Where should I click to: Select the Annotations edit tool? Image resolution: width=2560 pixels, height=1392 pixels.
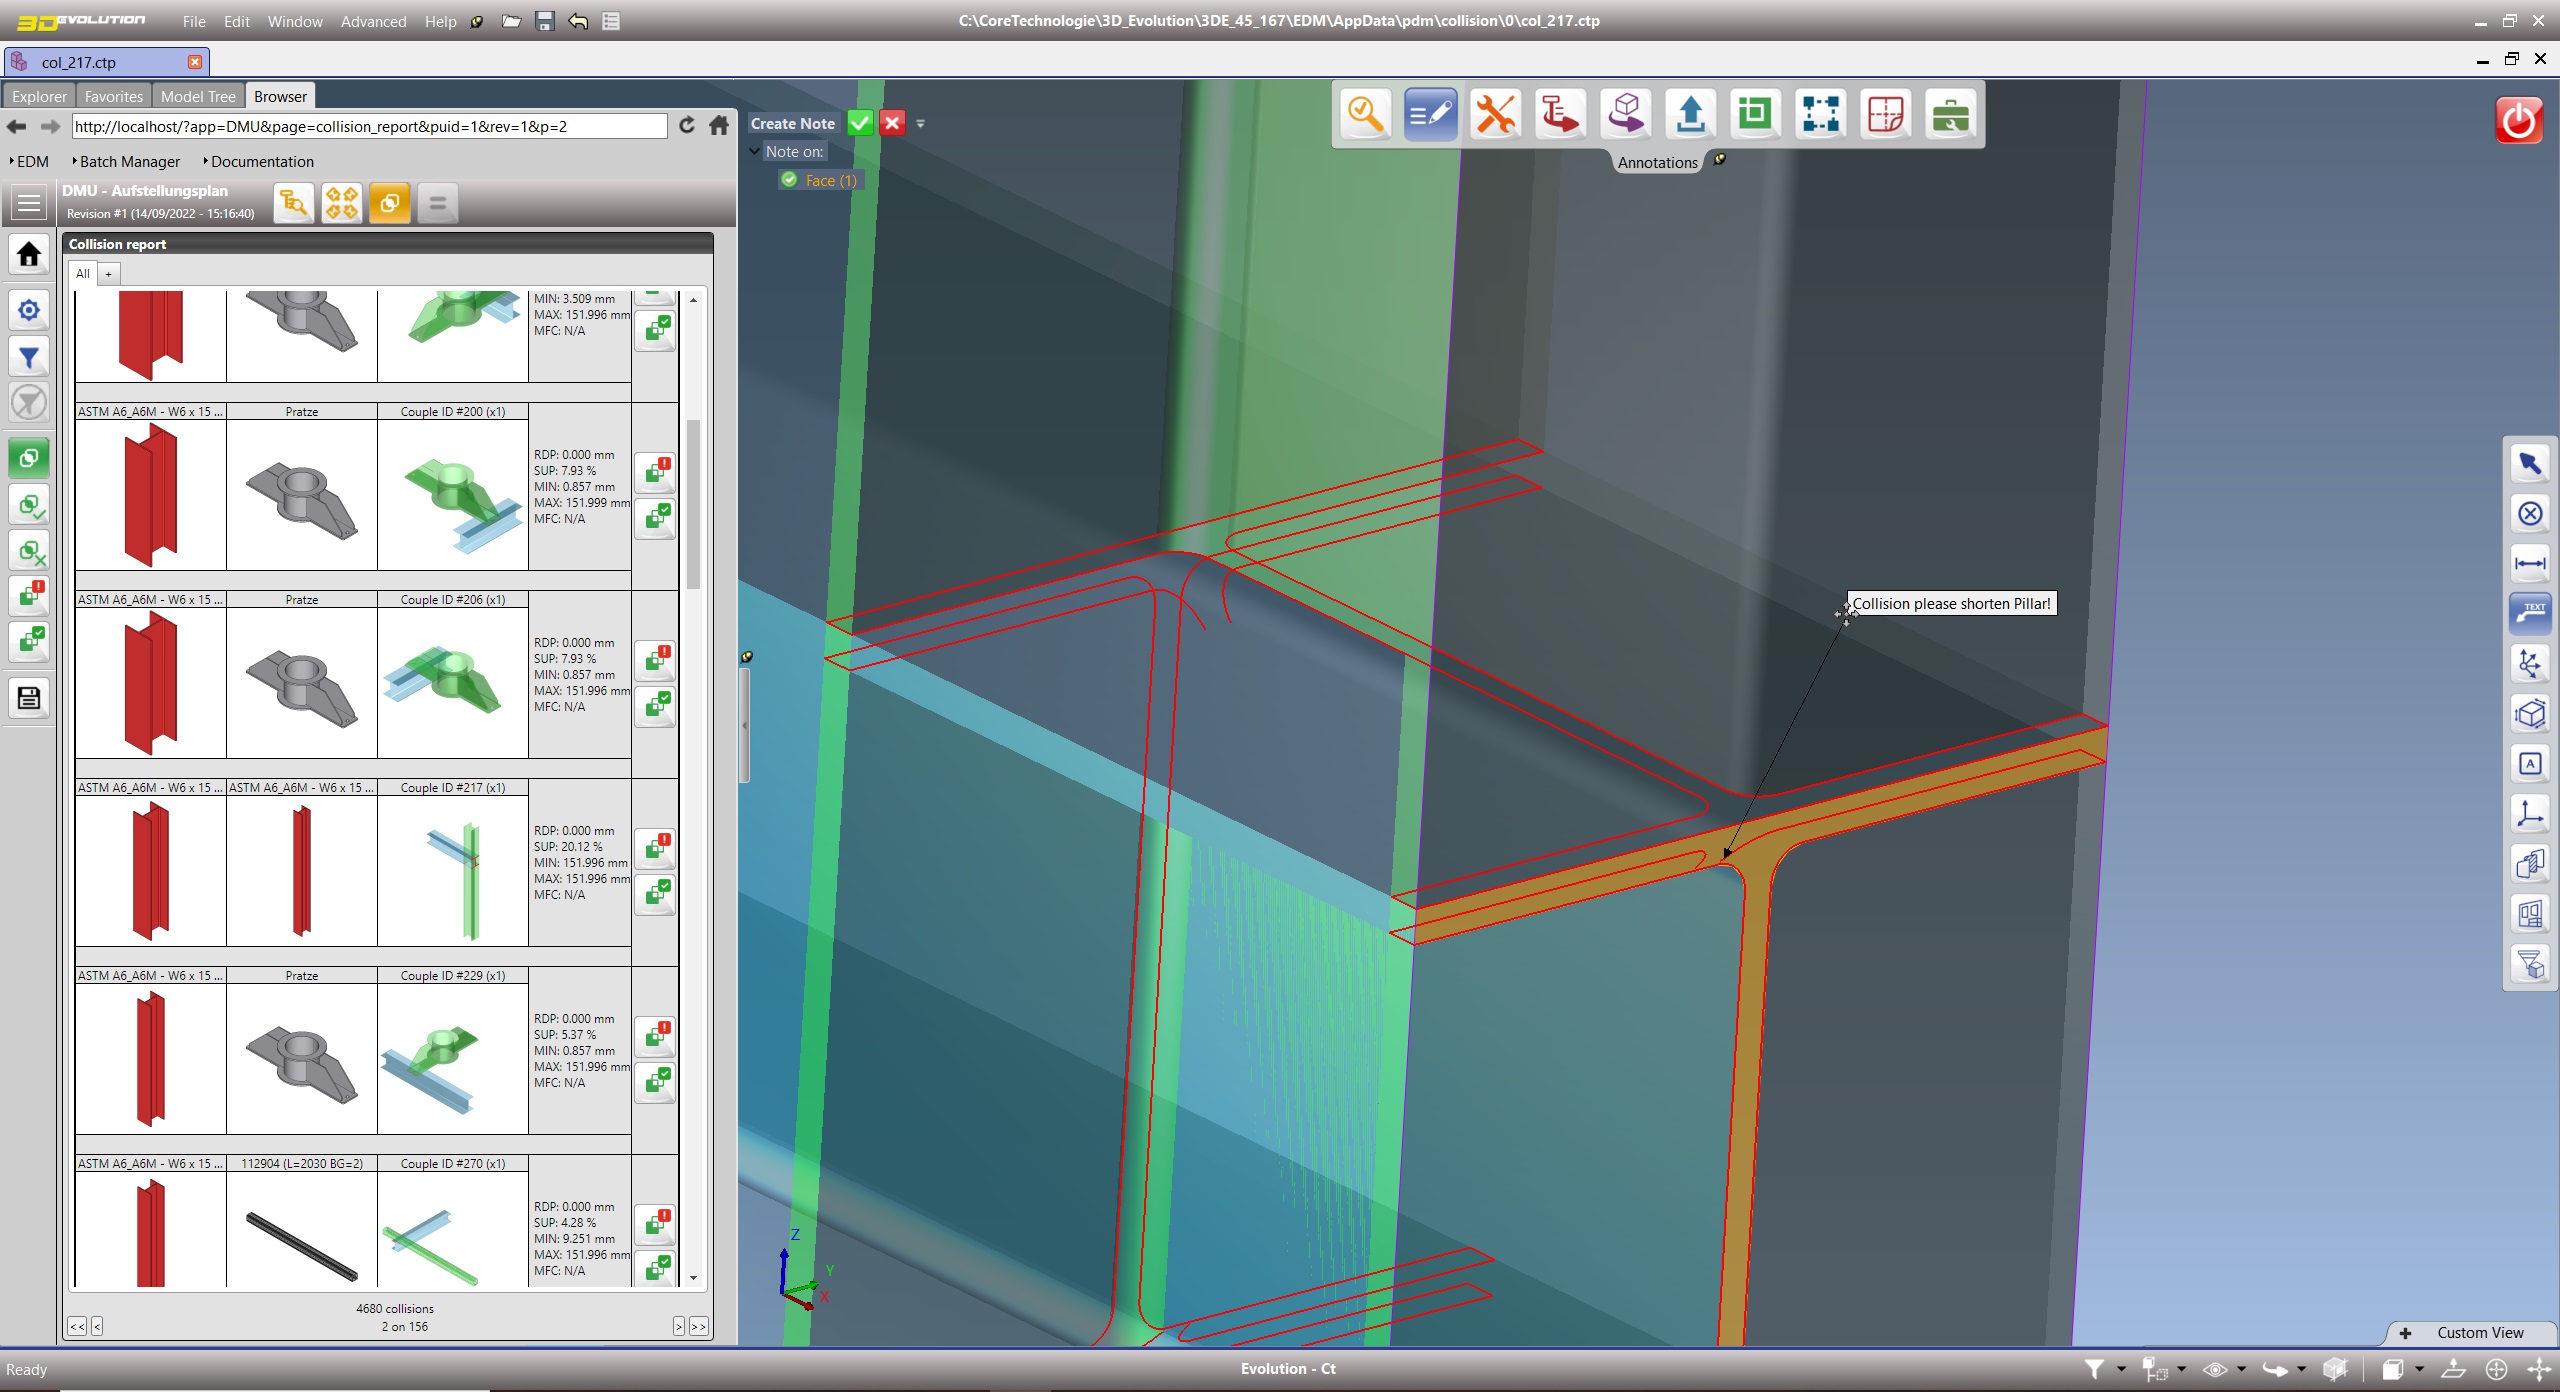1430,114
